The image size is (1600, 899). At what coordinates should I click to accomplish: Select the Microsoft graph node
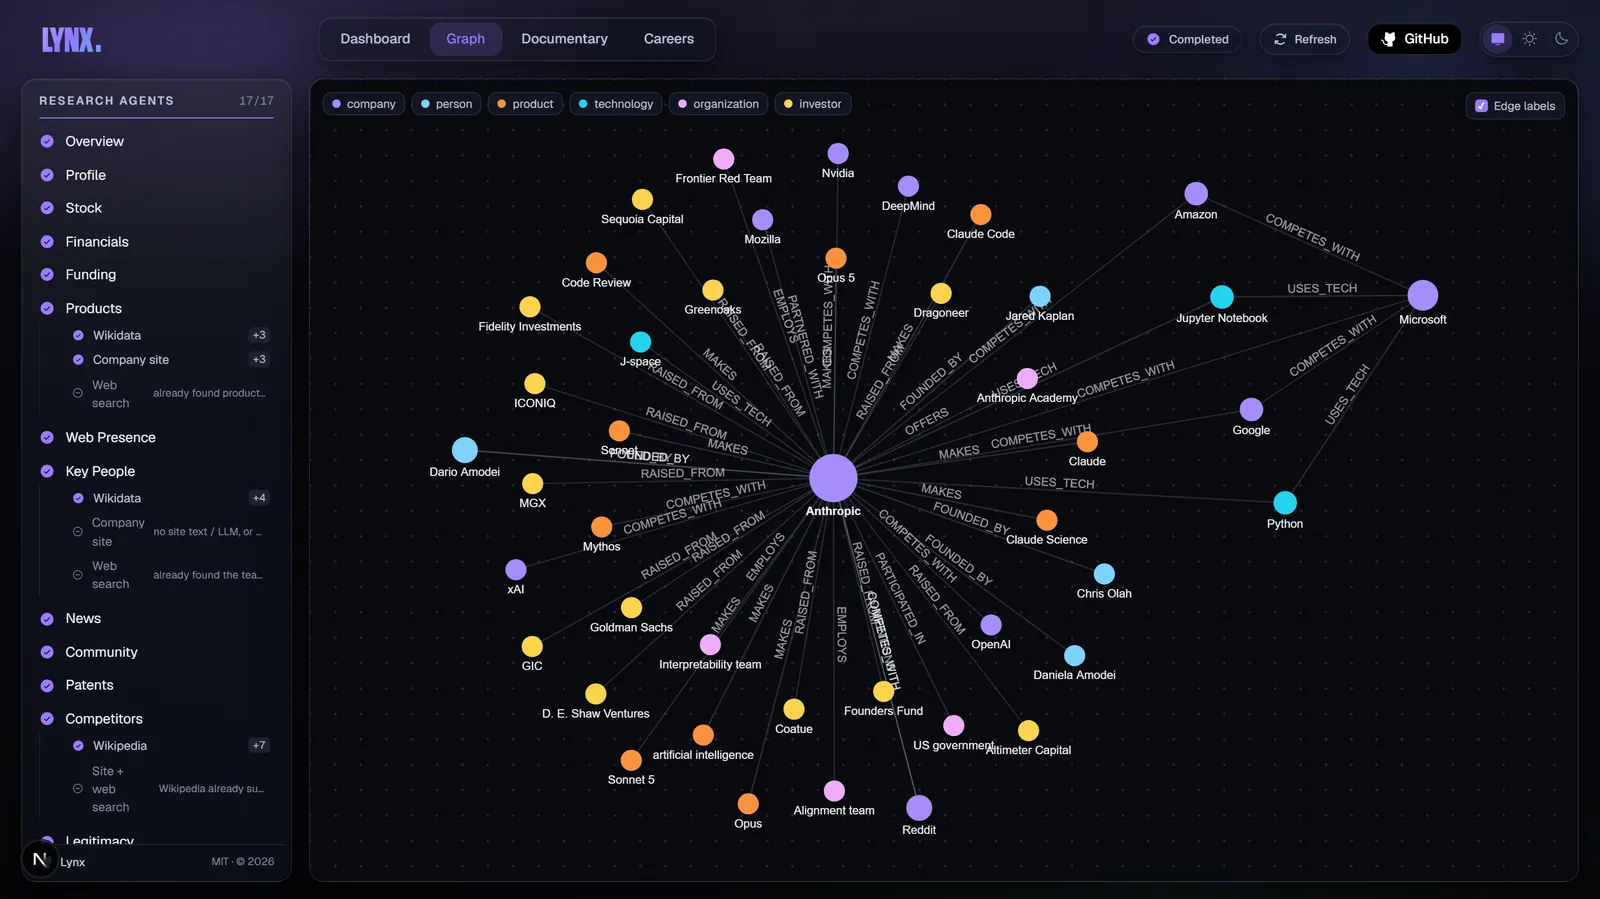[1422, 295]
